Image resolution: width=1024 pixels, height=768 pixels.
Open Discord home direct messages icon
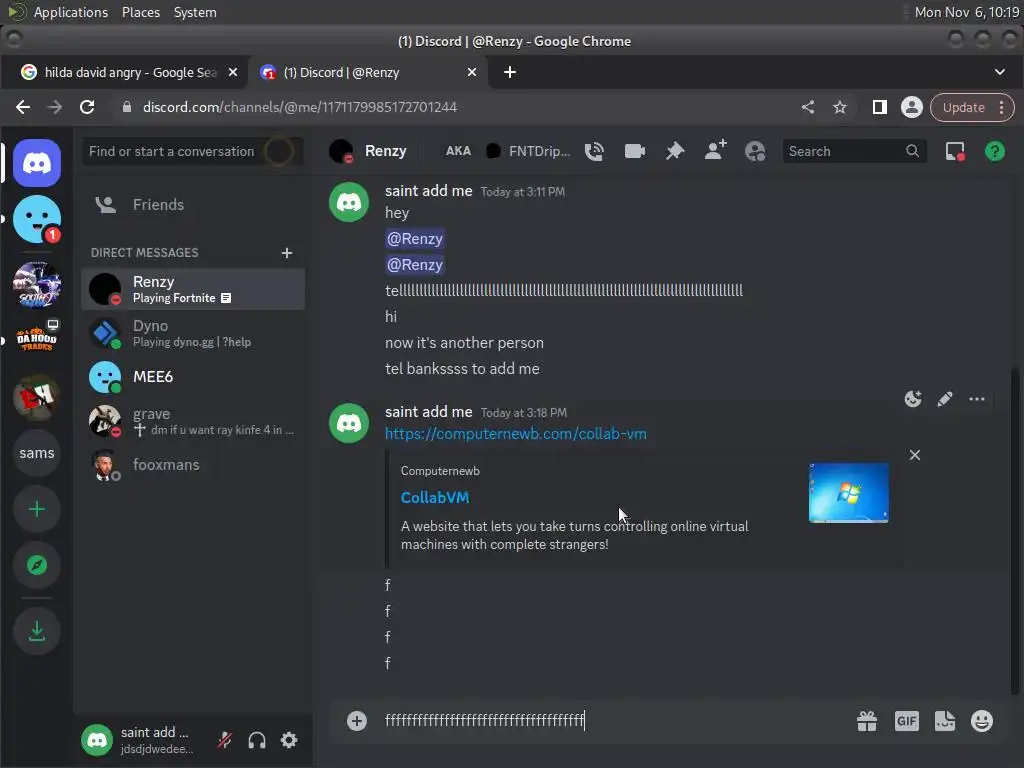click(x=37, y=163)
